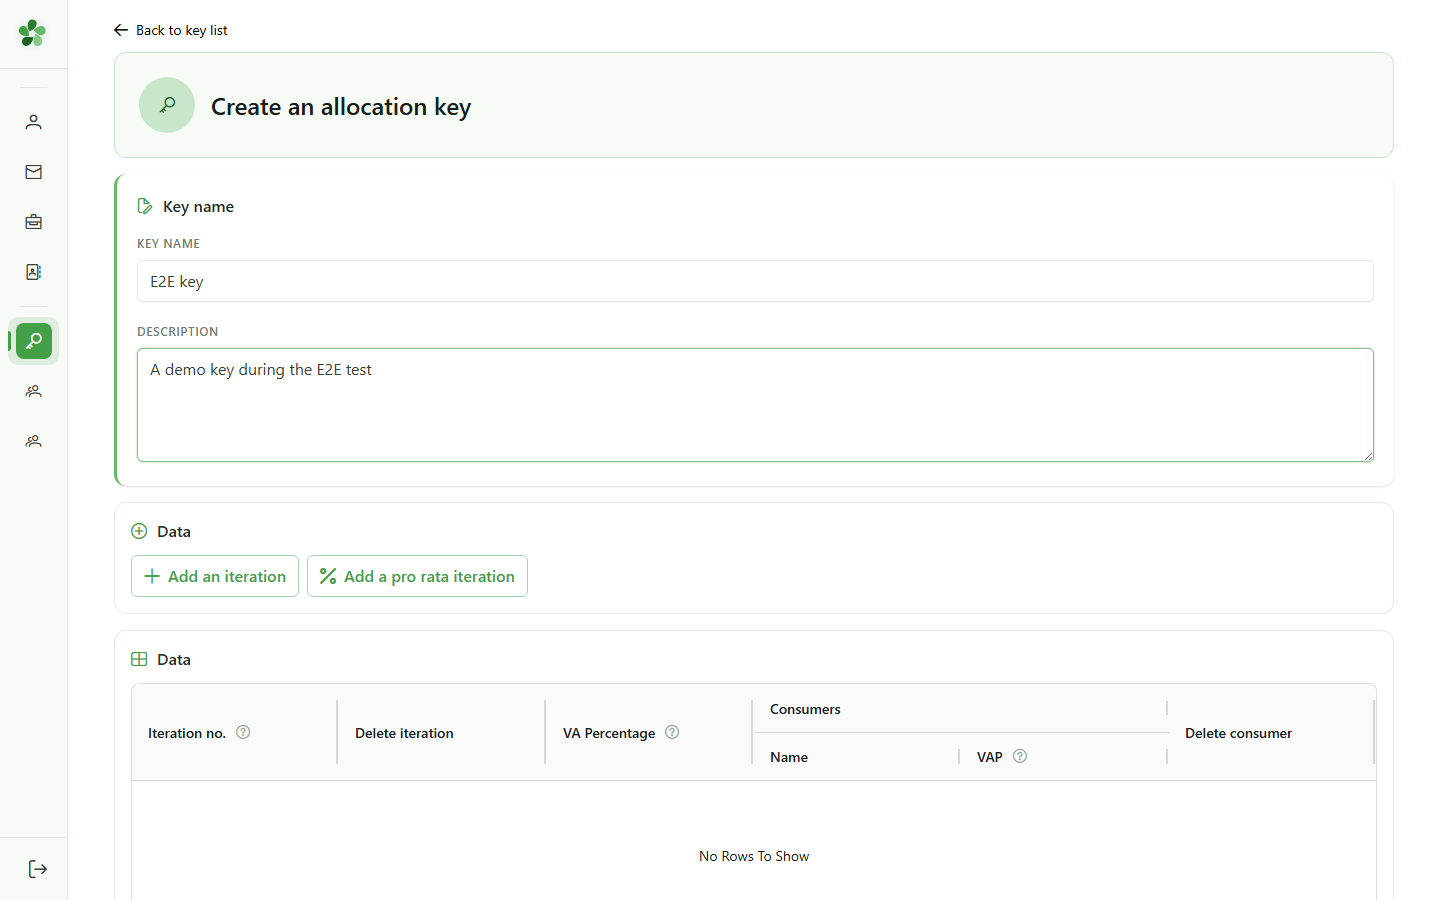Click the back arrow icon
1440x900 pixels.
pyautogui.click(x=121, y=30)
